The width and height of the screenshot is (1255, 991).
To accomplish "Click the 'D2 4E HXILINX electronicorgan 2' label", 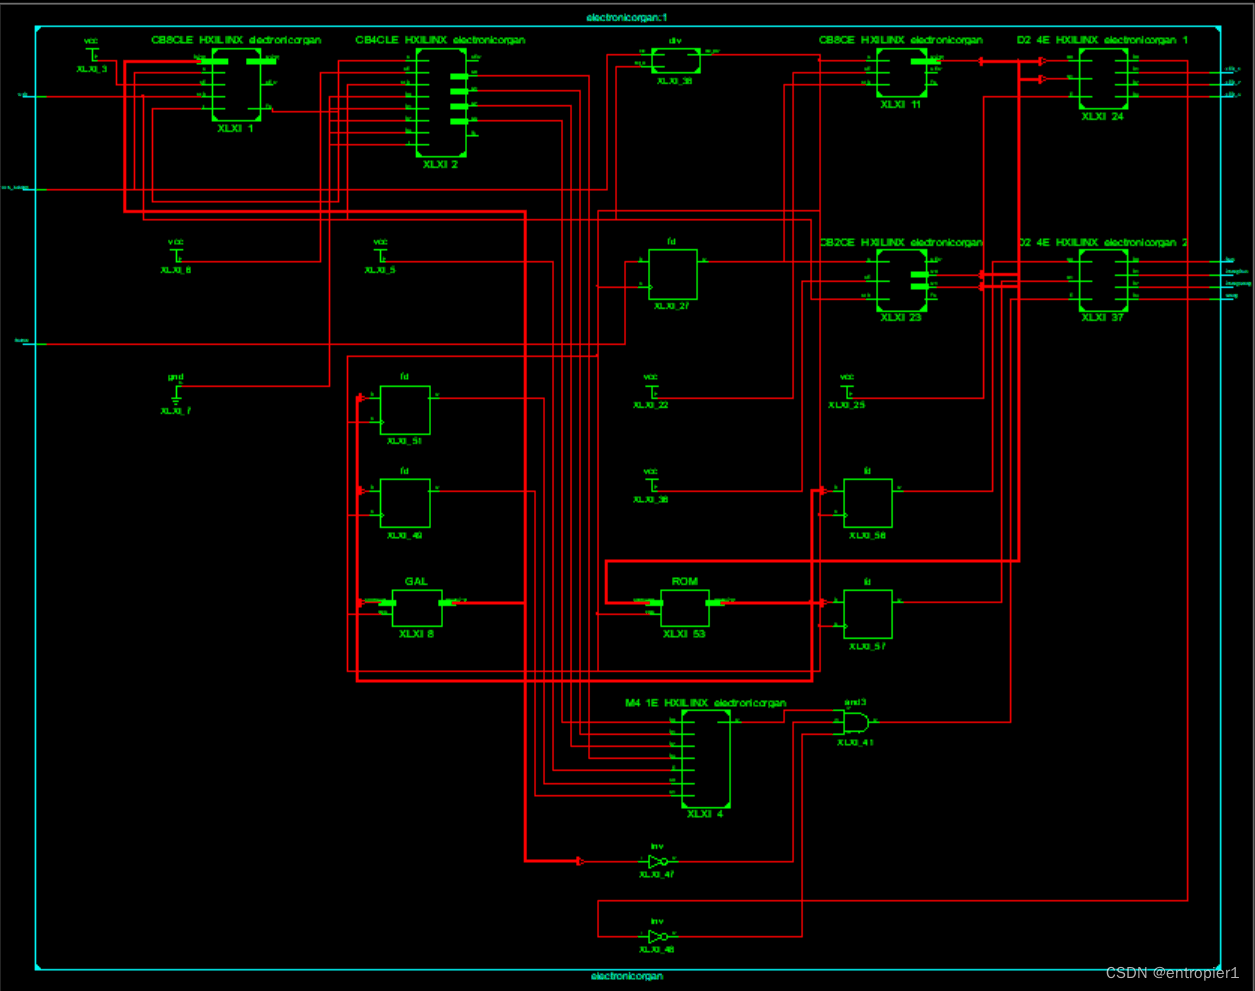I will point(1103,242).
